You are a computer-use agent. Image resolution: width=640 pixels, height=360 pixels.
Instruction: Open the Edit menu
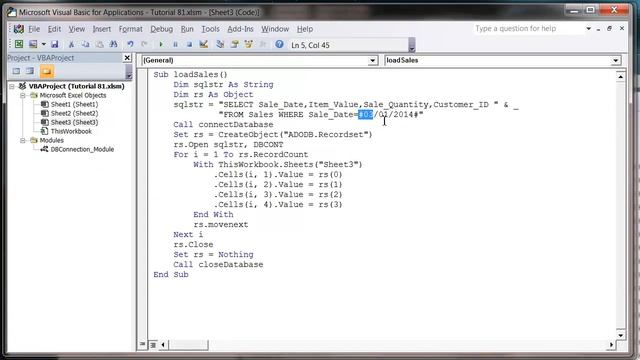click(x=54, y=29)
